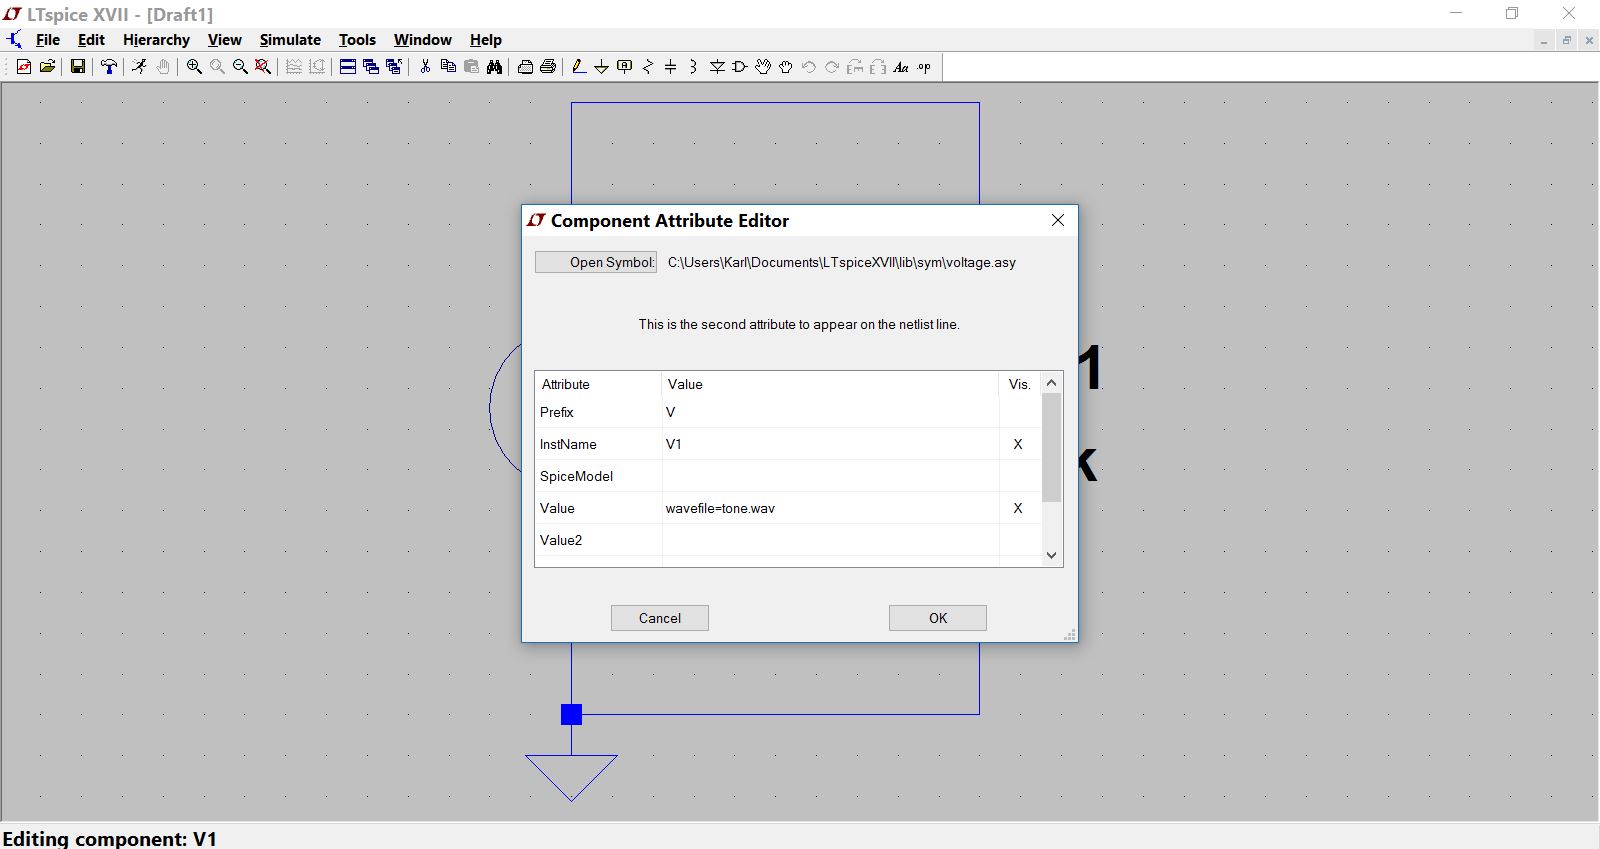The image size is (1600, 849).
Task: Edit the InstName value V1
Action: point(830,444)
